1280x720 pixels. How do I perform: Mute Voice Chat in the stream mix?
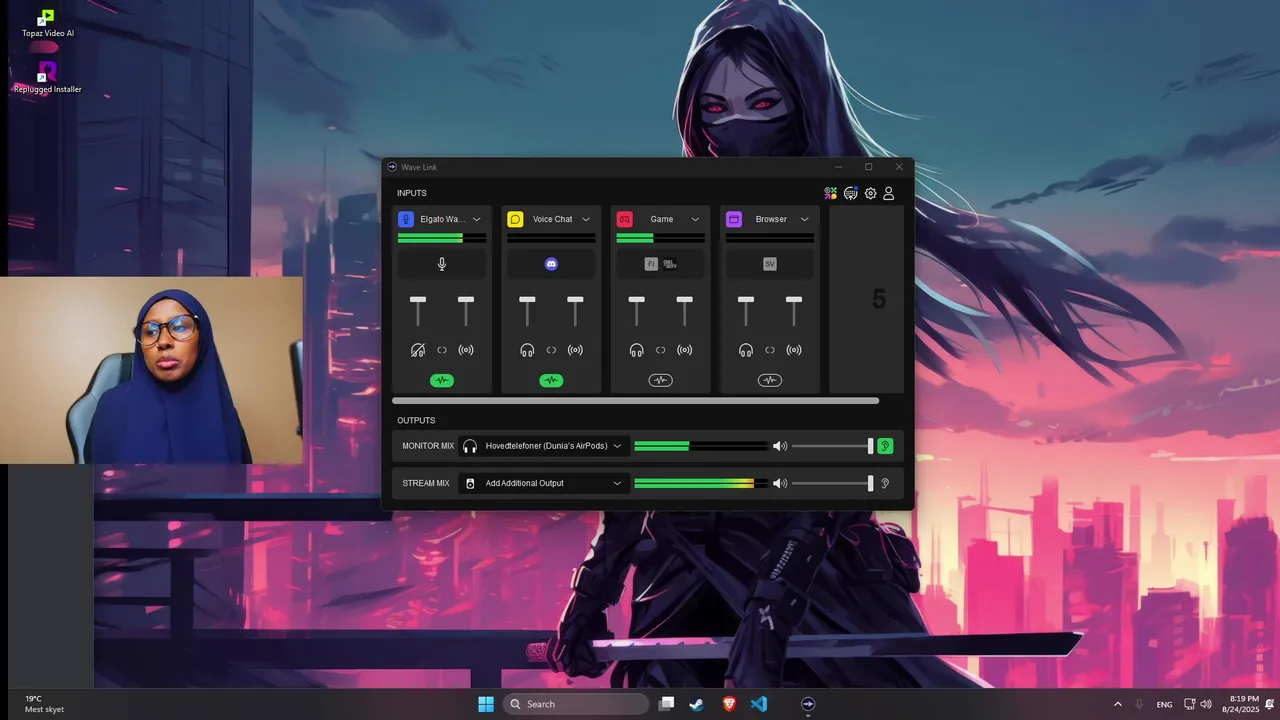coord(575,350)
